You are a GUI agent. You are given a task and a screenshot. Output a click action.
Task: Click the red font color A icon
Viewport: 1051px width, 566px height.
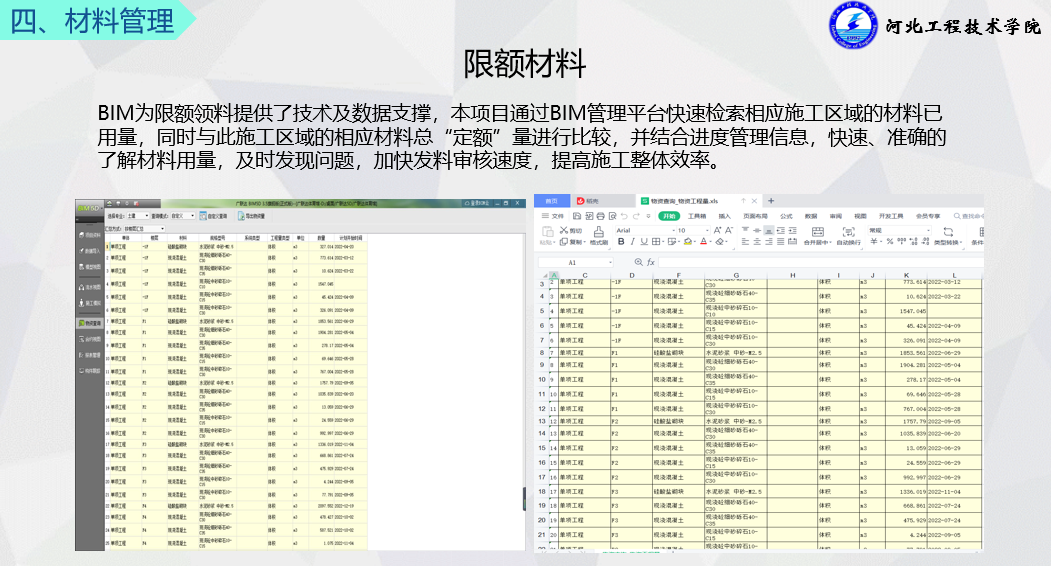coord(704,241)
